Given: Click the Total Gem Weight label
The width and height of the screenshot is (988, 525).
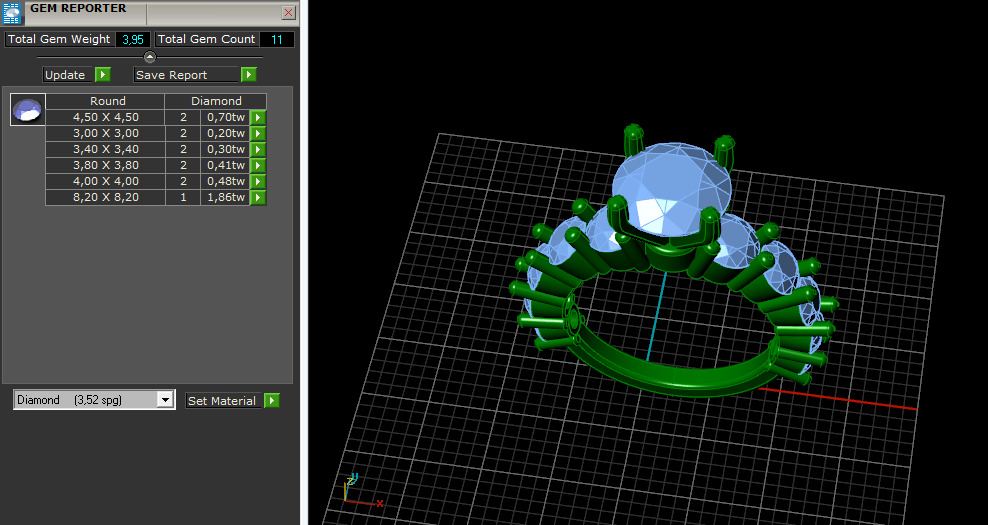Looking at the screenshot, I should coord(59,39).
